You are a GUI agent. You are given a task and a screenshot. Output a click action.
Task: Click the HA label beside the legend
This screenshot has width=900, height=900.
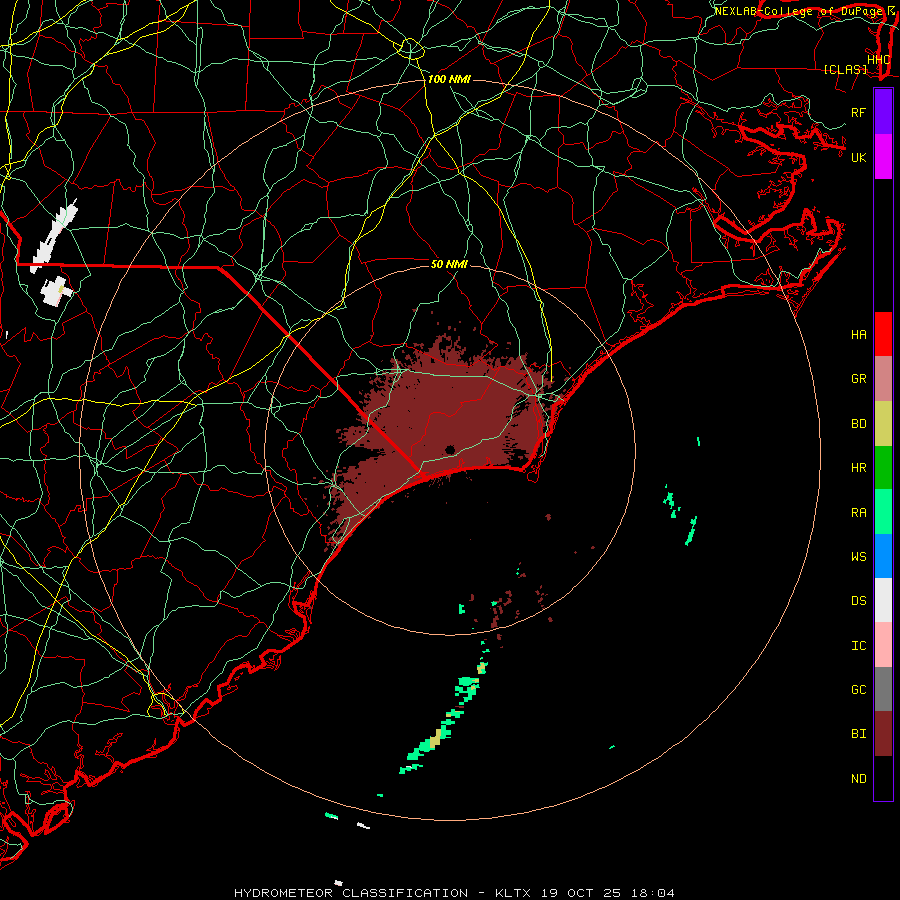point(859,334)
